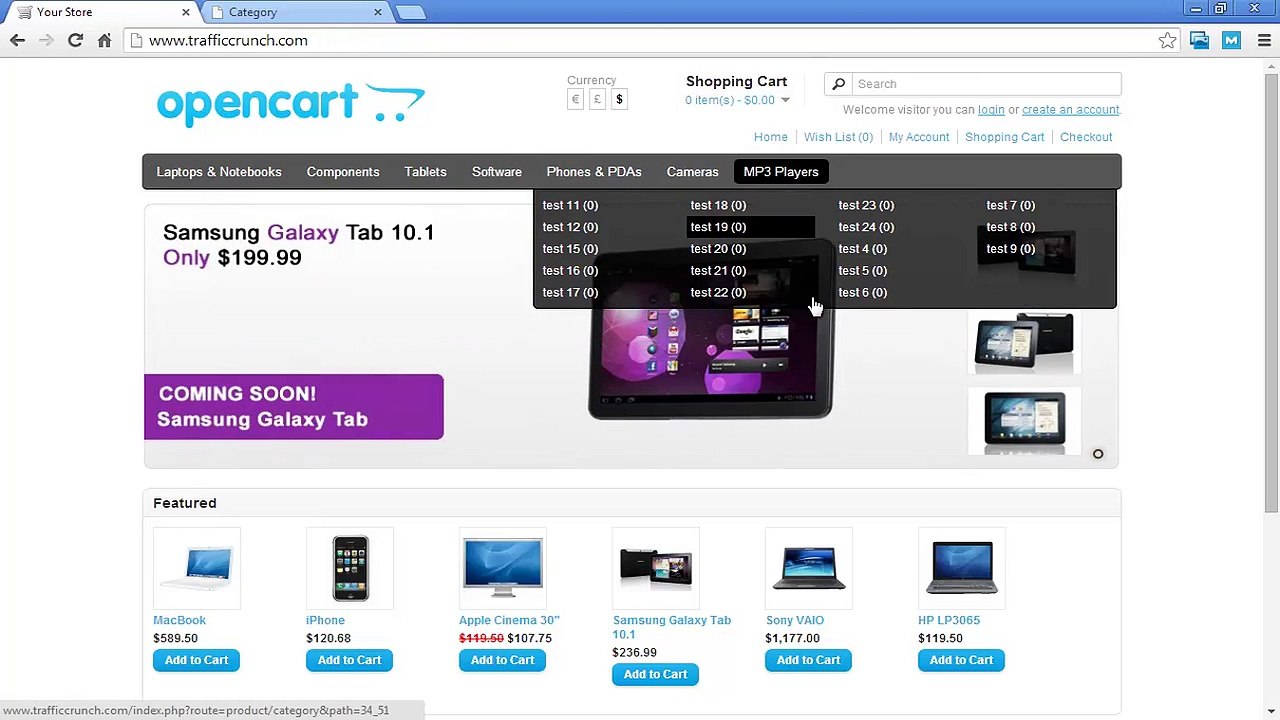The width and height of the screenshot is (1280, 720).
Task: Select Euro currency symbol
Action: tap(575, 99)
